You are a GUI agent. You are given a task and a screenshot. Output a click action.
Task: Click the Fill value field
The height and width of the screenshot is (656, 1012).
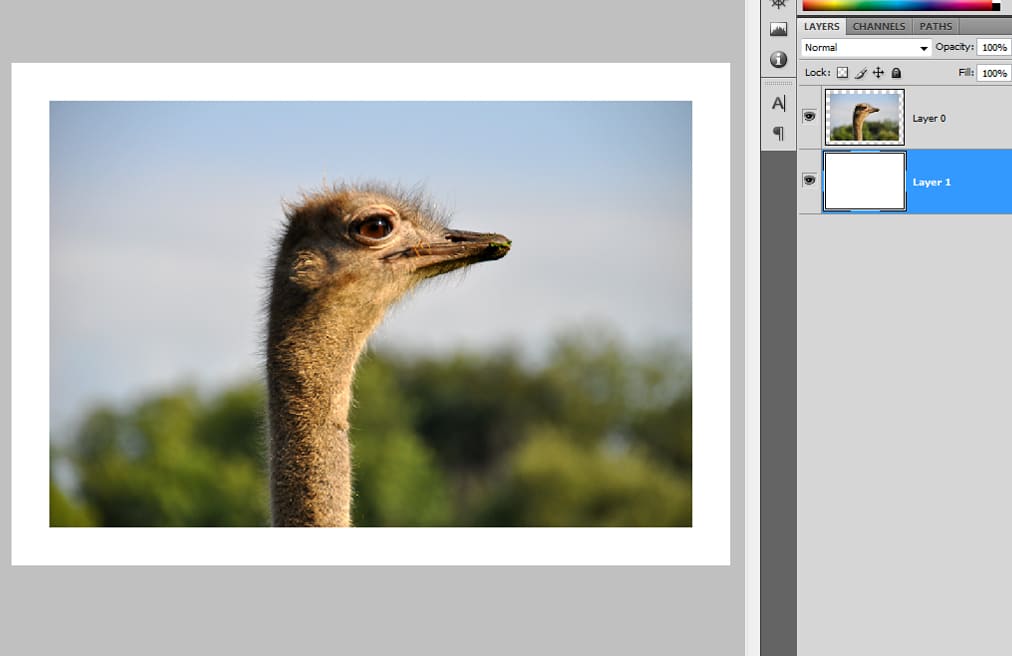click(993, 73)
